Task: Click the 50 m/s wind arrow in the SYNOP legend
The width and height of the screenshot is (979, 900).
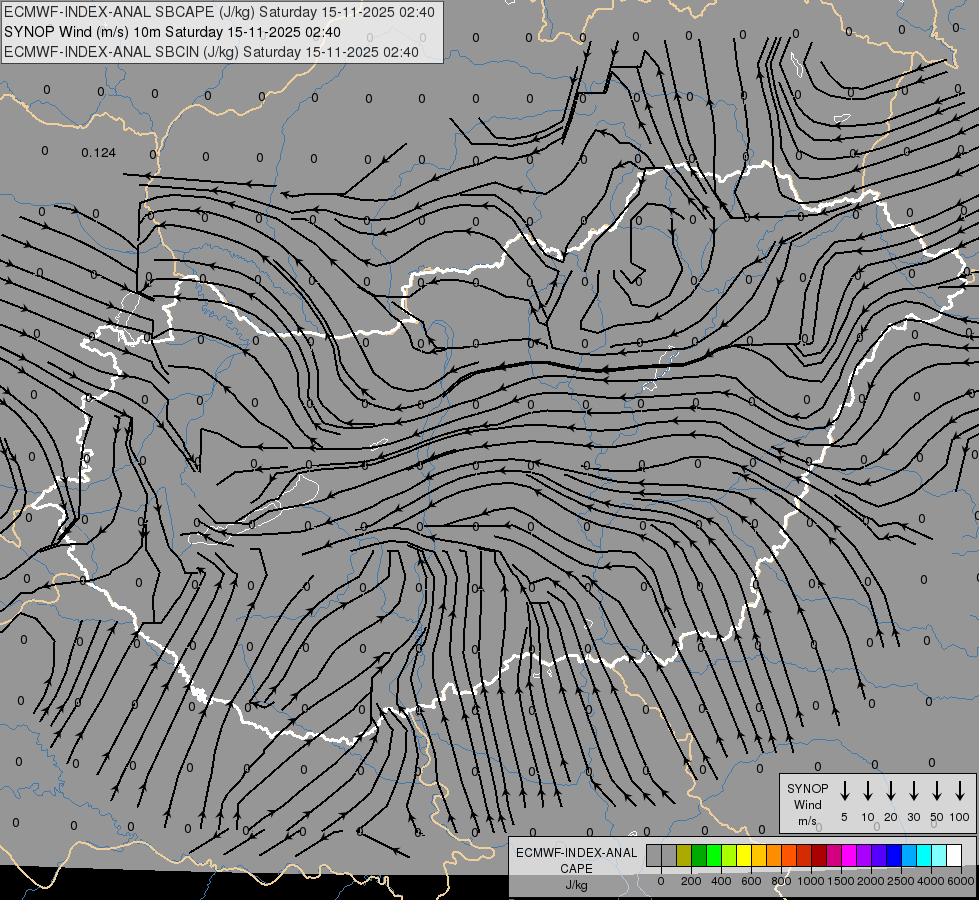Action: pos(937,791)
